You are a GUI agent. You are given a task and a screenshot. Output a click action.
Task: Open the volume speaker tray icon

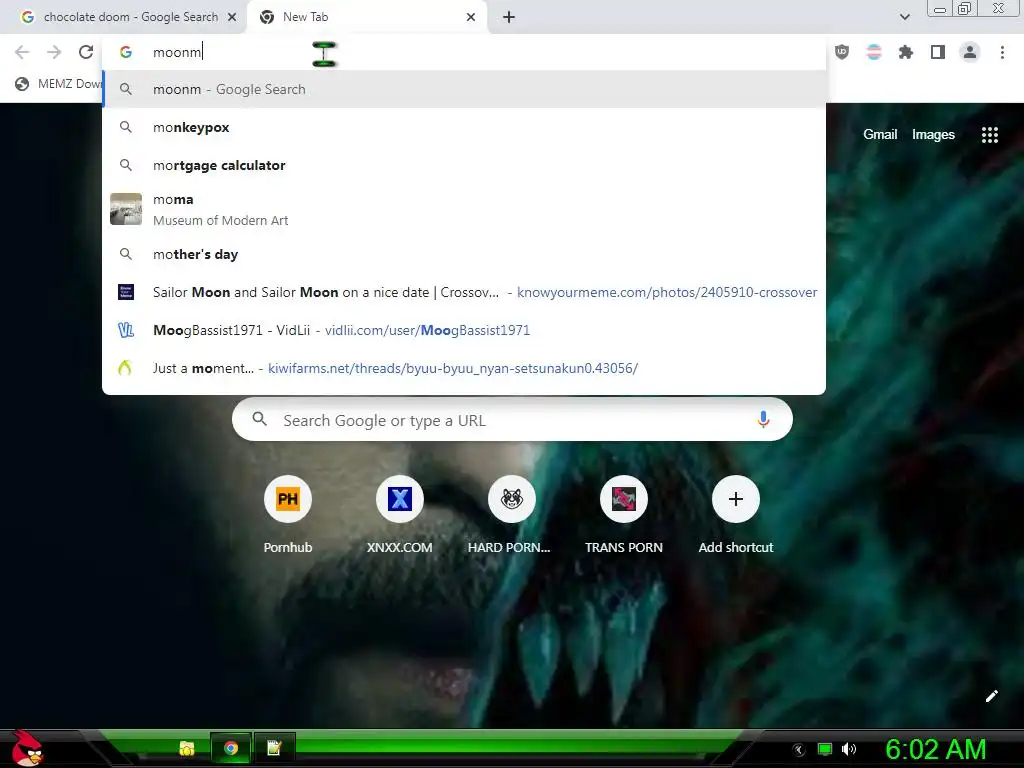849,750
